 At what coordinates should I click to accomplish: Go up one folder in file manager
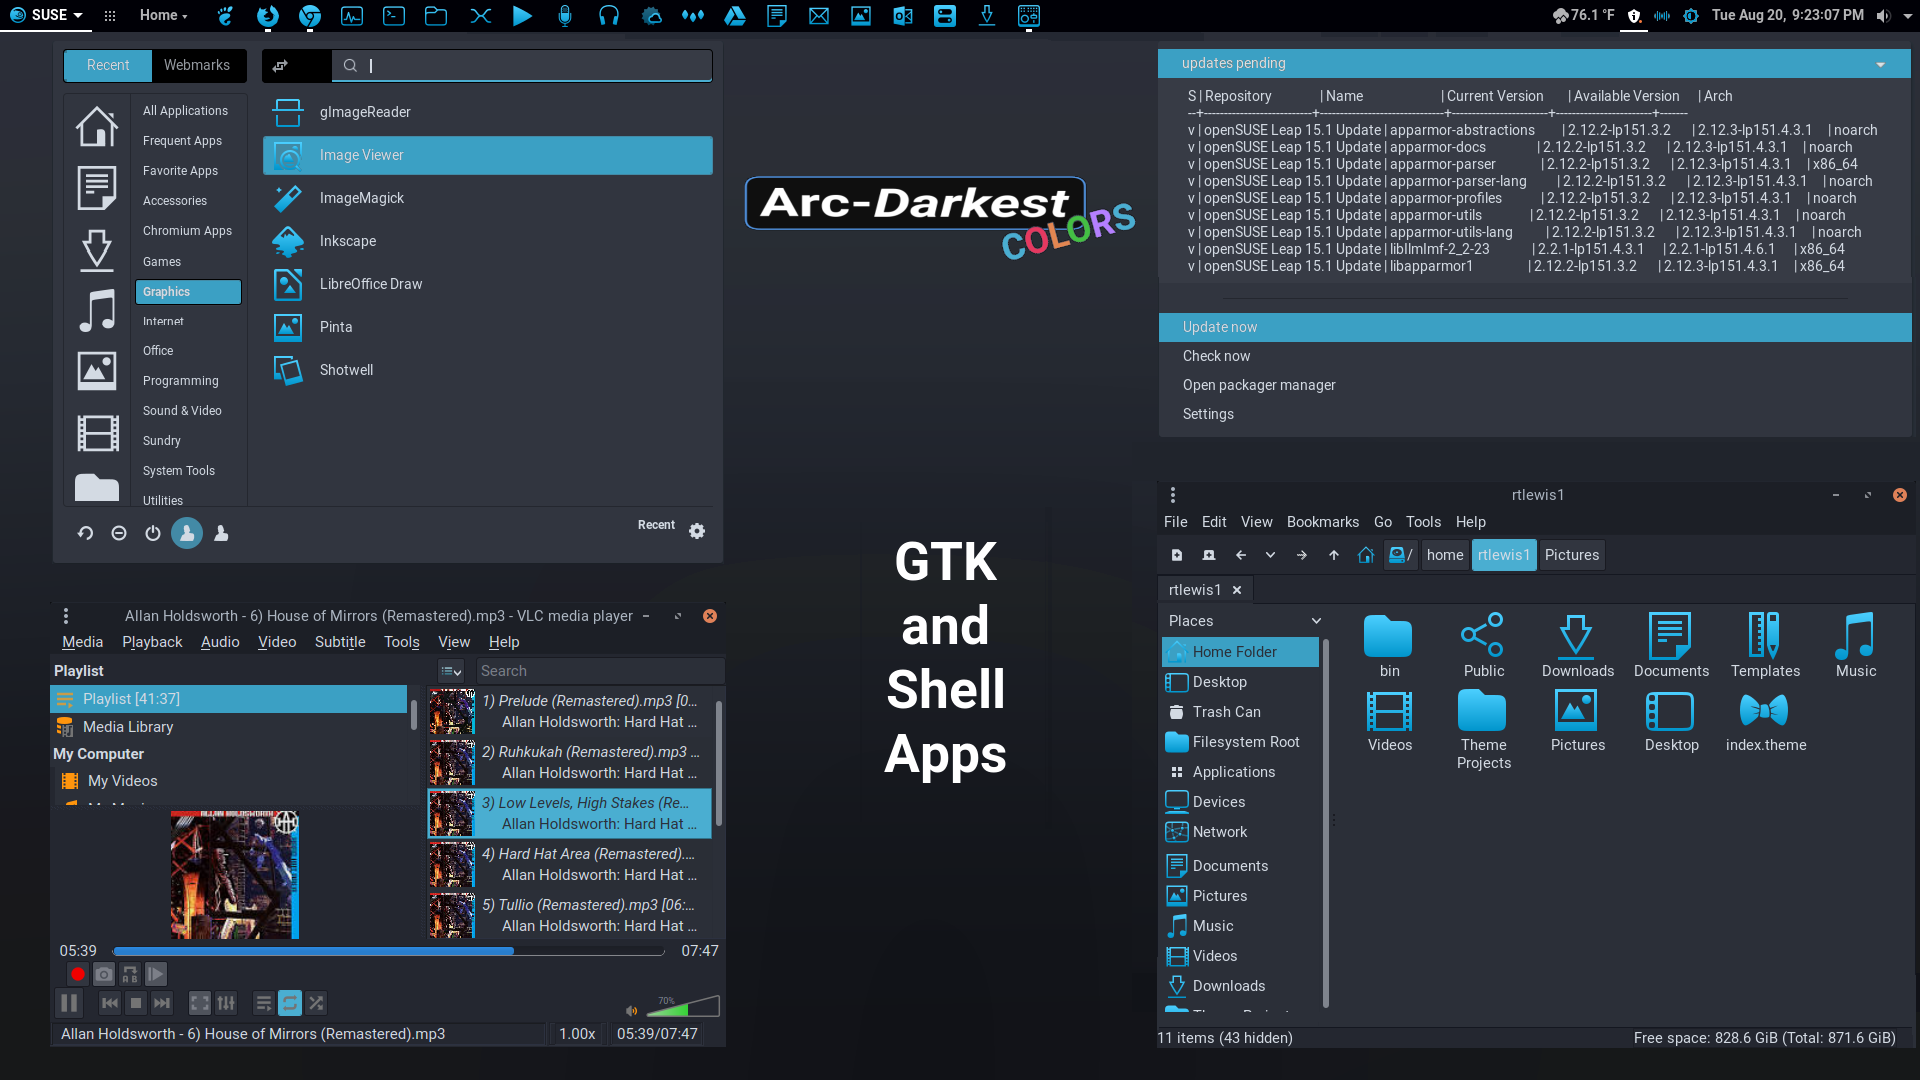[x=1334, y=555]
